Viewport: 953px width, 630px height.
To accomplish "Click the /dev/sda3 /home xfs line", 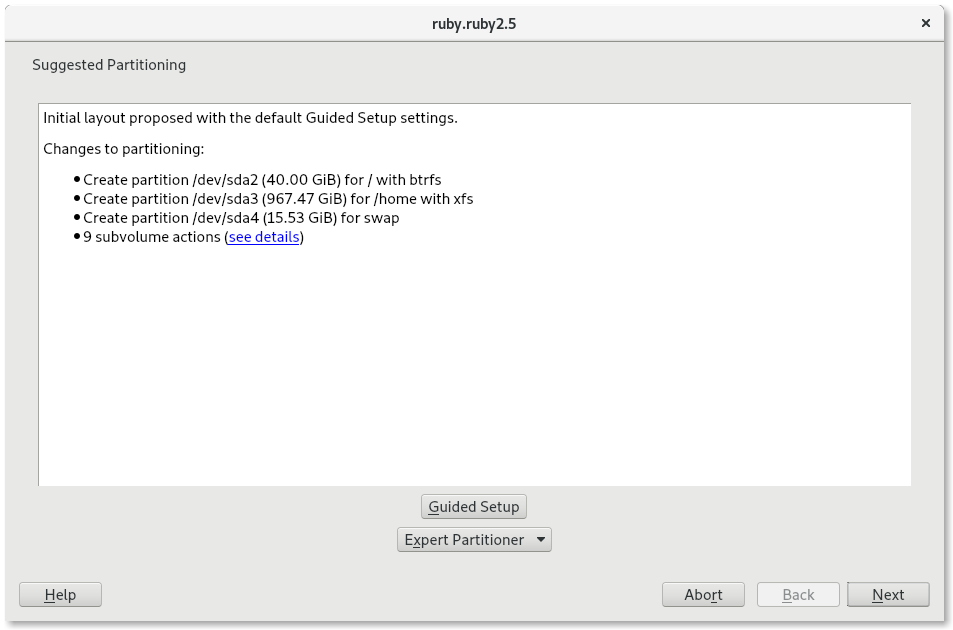I will point(278,199).
